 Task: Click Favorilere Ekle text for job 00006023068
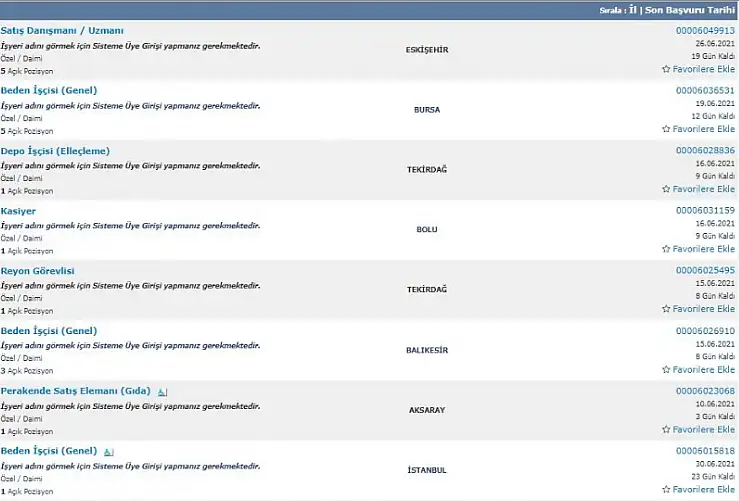tap(704, 429)
